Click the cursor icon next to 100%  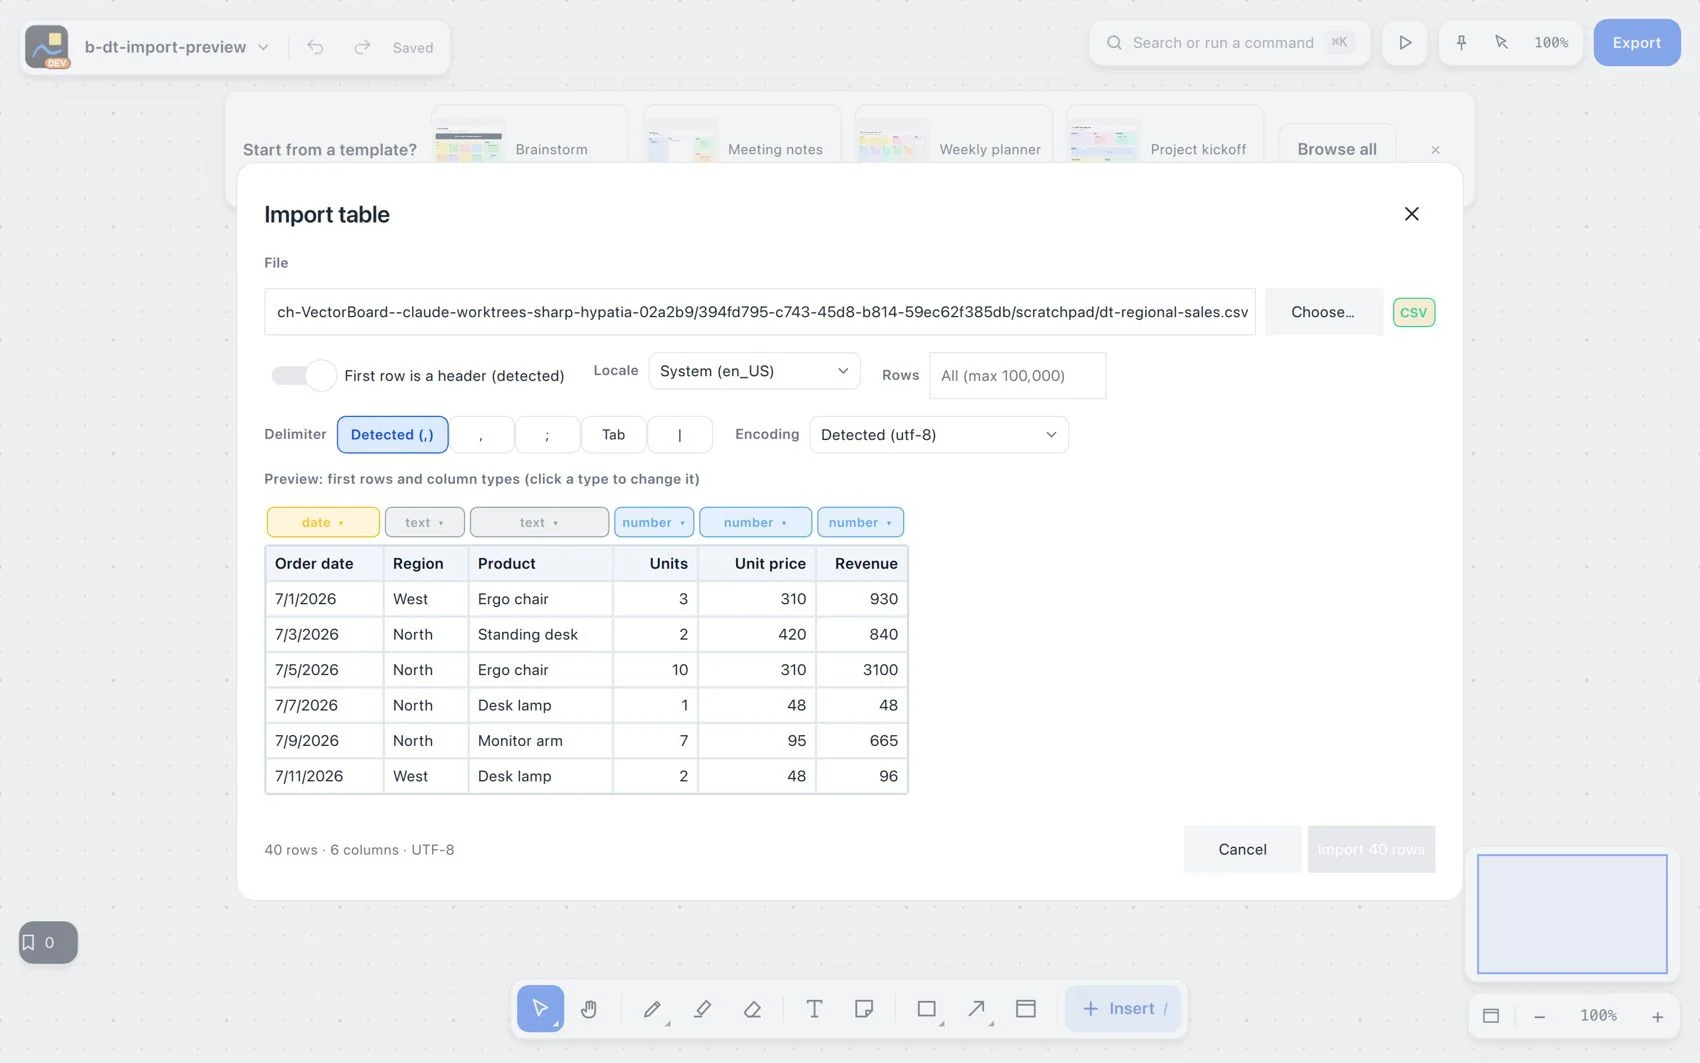(1501, 42)
